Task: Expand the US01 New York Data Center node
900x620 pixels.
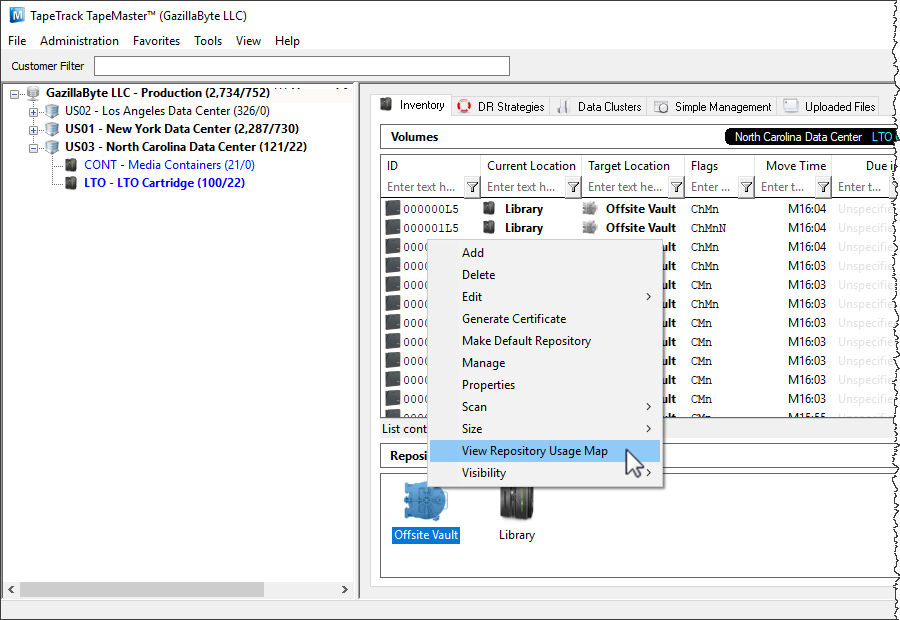Action: pos(33,130)
